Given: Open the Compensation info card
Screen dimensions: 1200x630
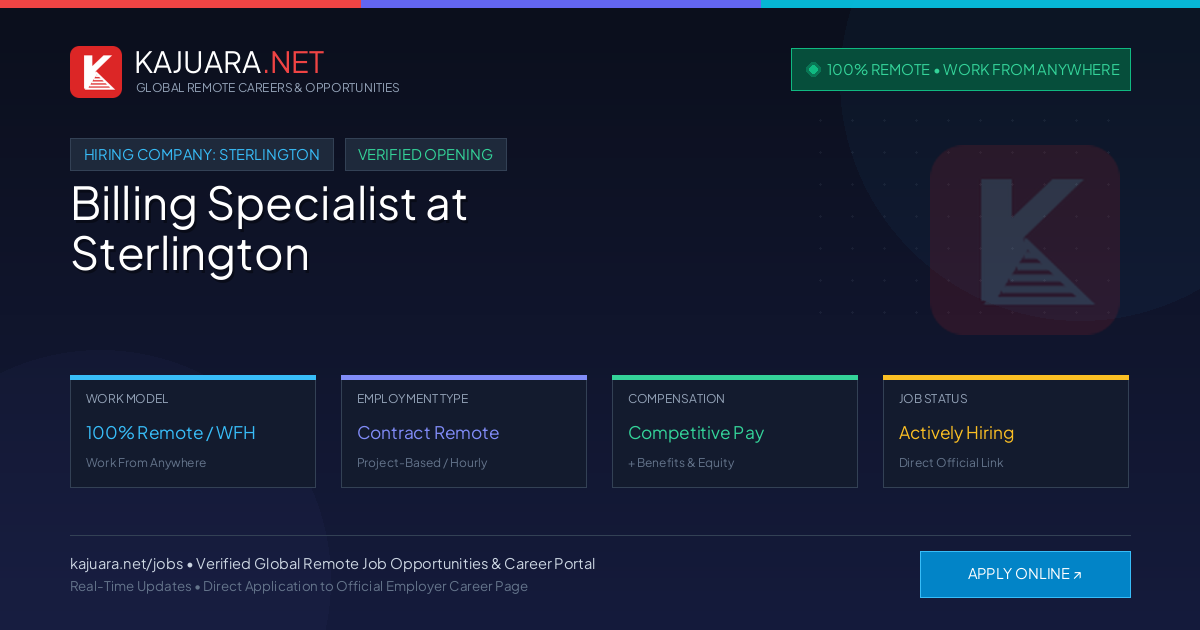Looking at the screenshot, I should [735, 432].
